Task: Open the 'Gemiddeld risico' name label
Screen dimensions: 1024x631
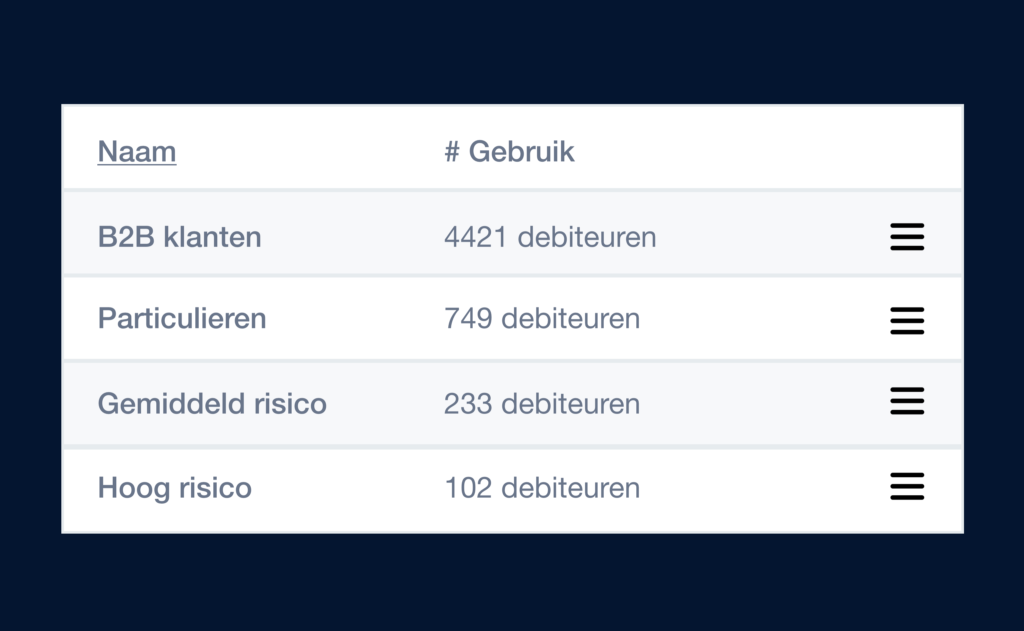Action: [212, 404]
